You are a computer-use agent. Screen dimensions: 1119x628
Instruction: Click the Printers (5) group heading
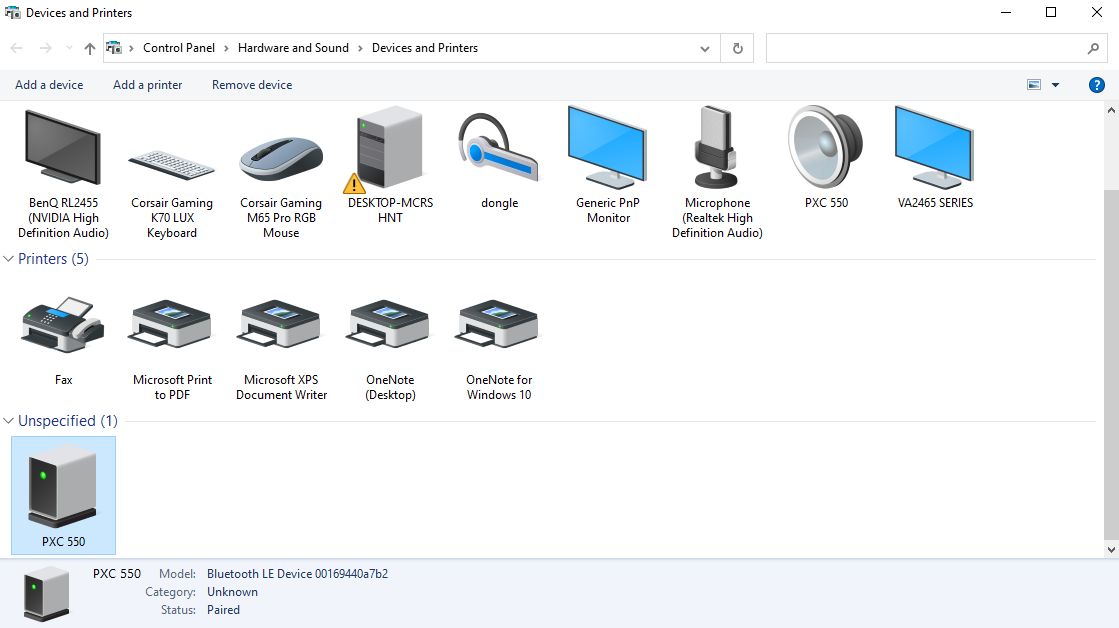54,259
